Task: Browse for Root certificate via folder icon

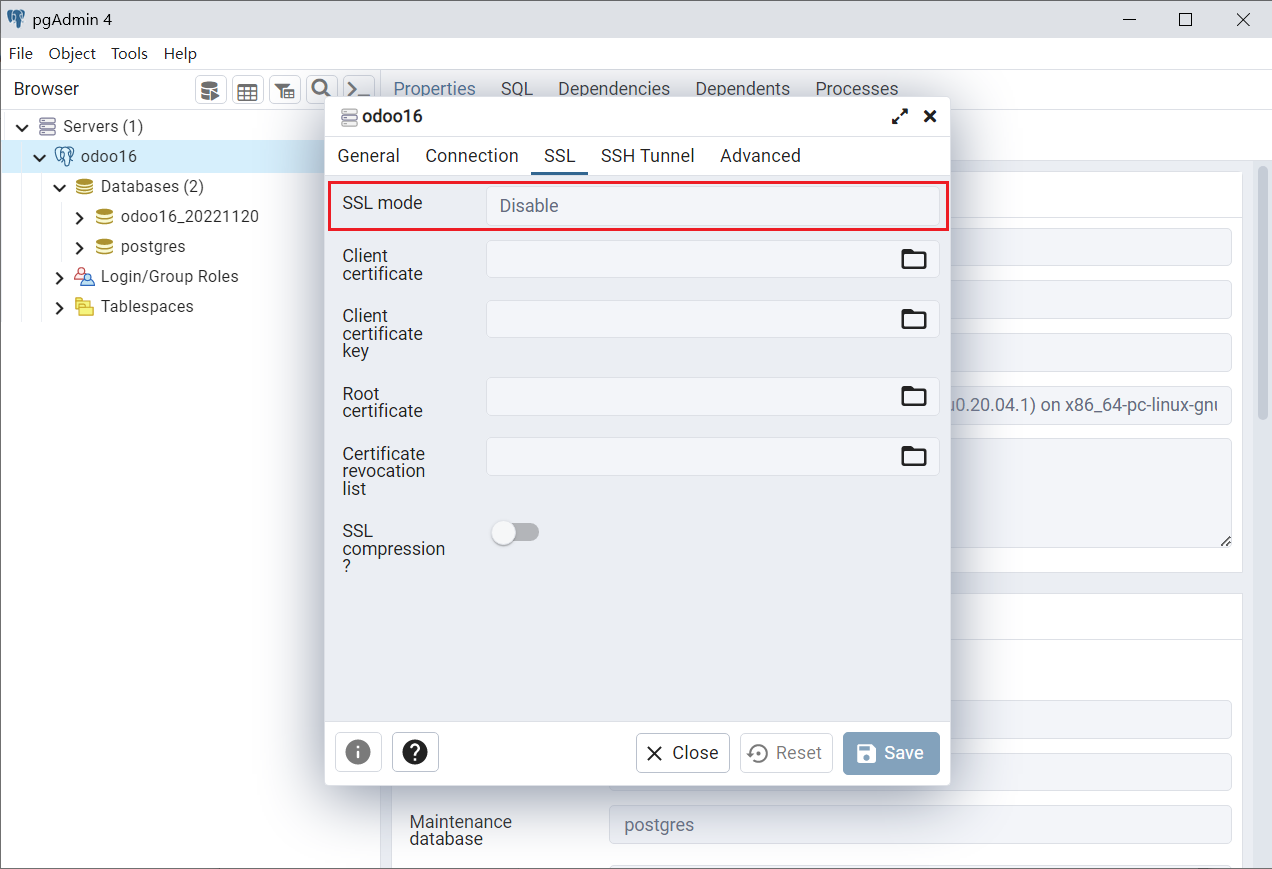Action: [914, 396]
